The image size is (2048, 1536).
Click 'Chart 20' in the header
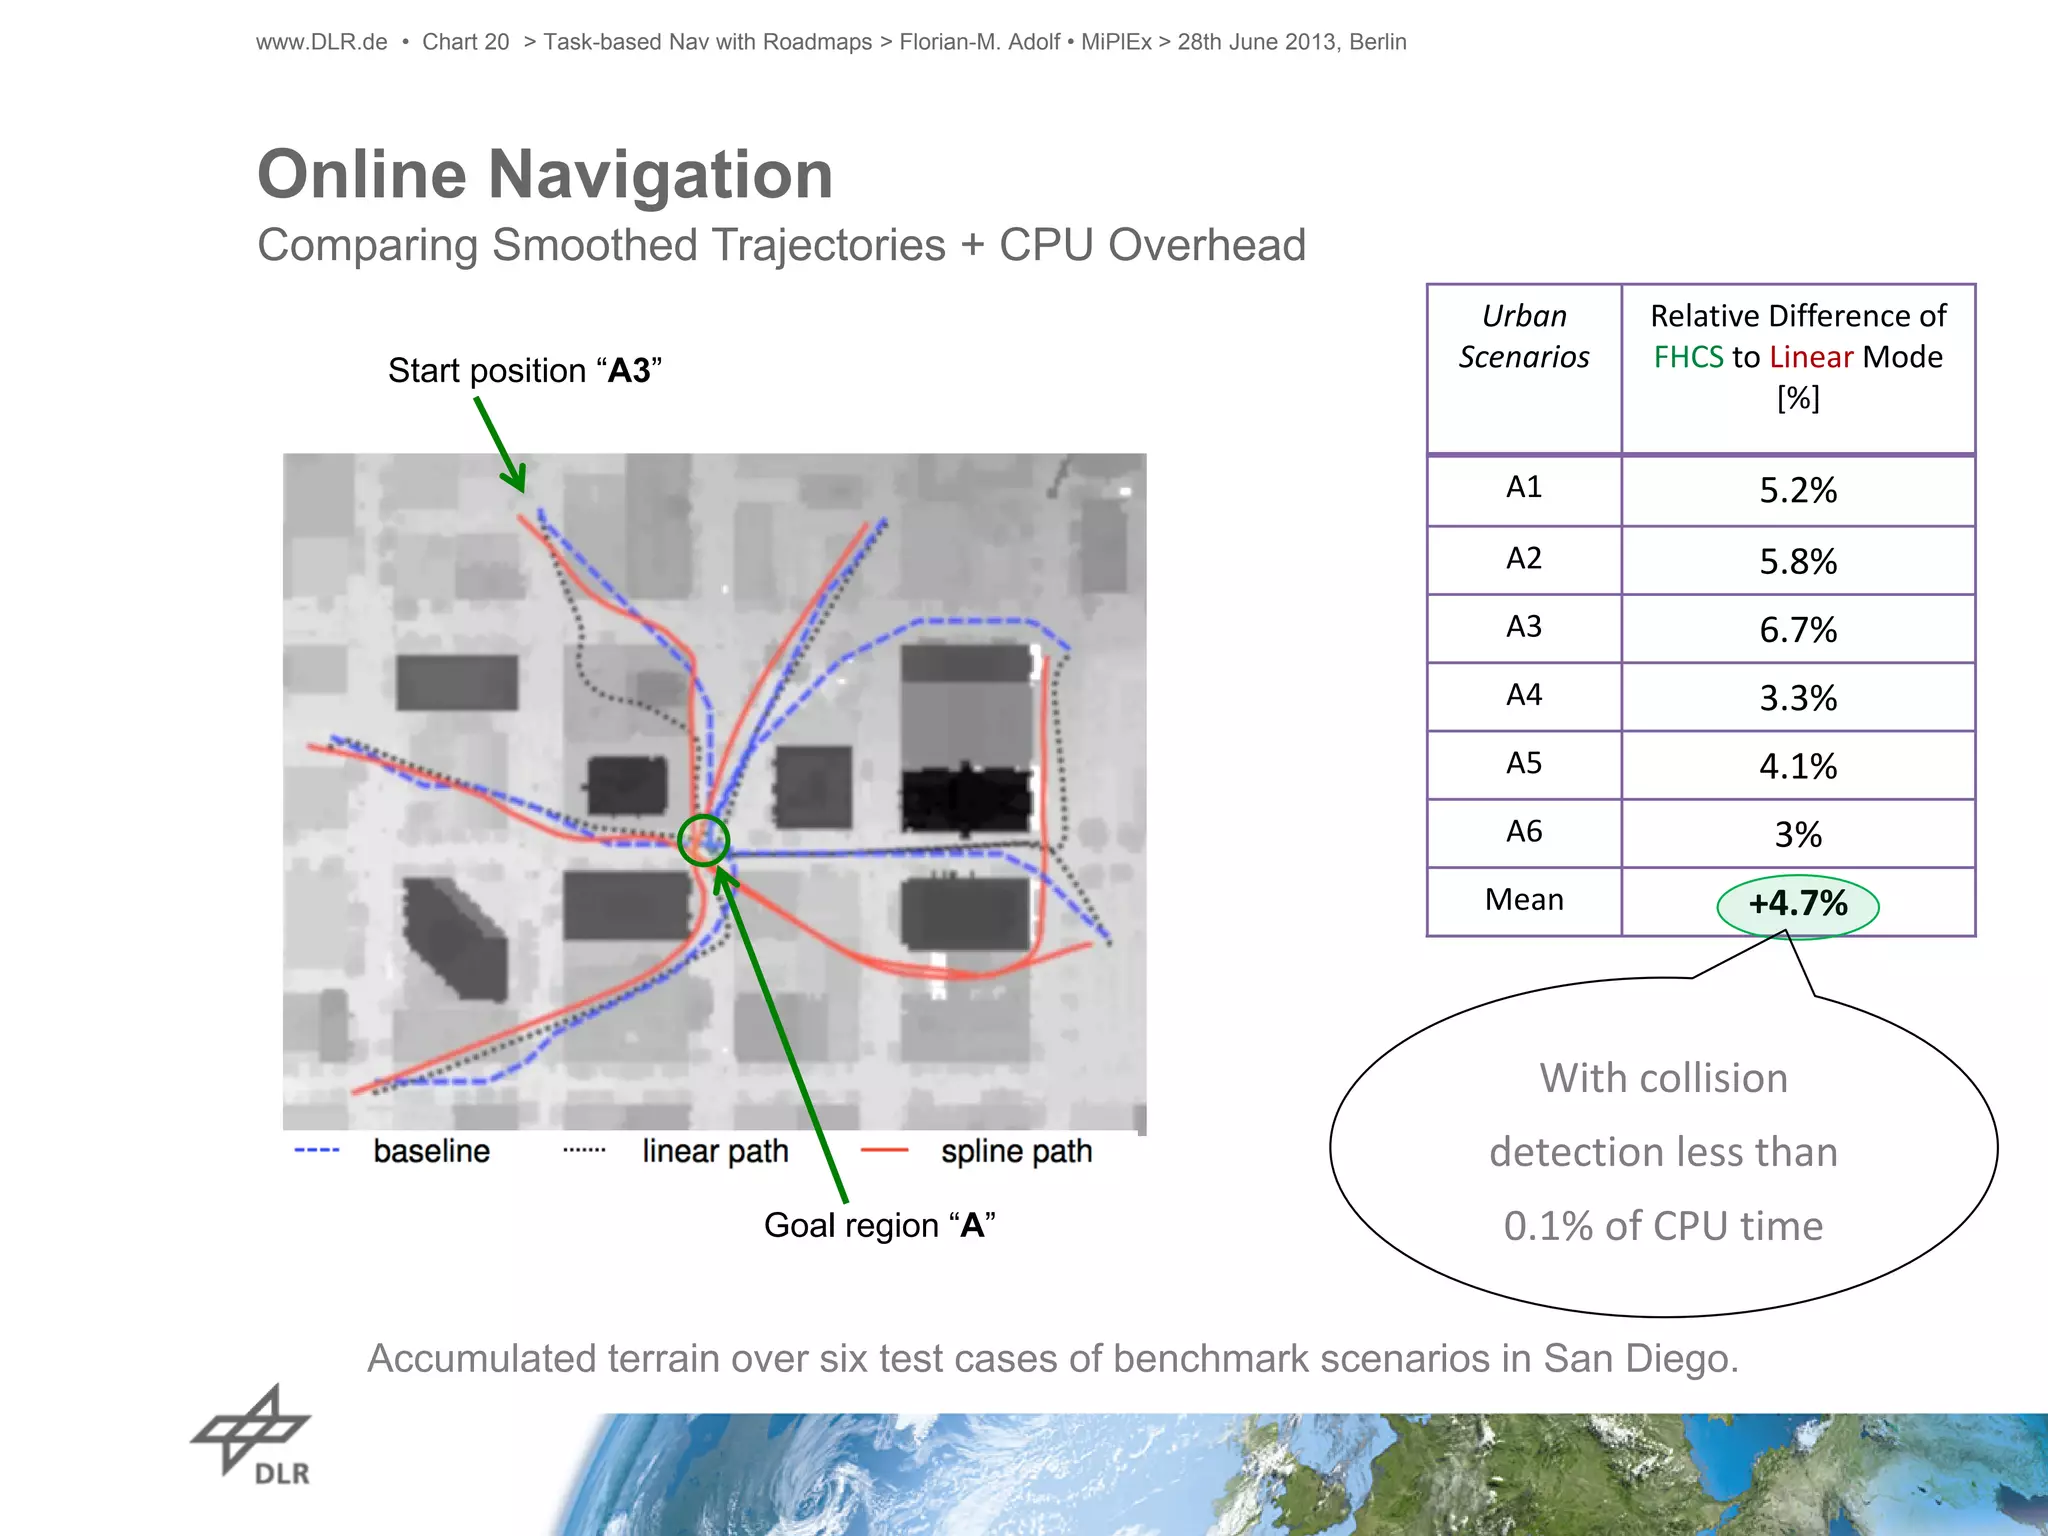(x=465, y=42)
